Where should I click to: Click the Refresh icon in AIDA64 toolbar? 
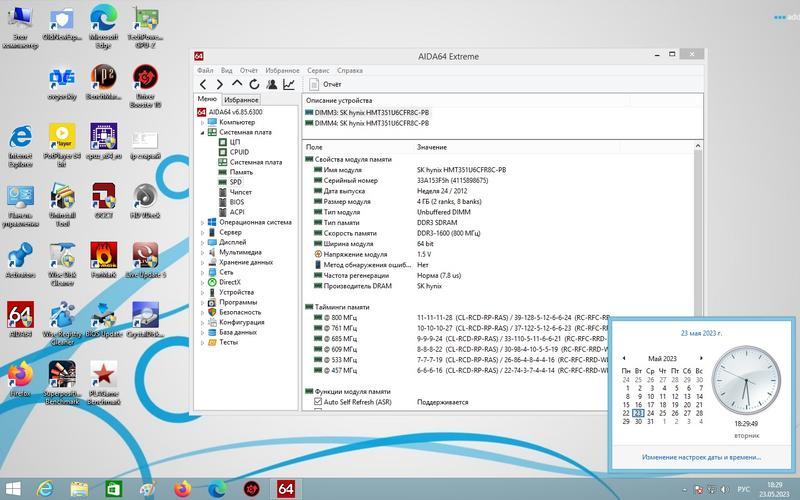[x=254, y=85]
